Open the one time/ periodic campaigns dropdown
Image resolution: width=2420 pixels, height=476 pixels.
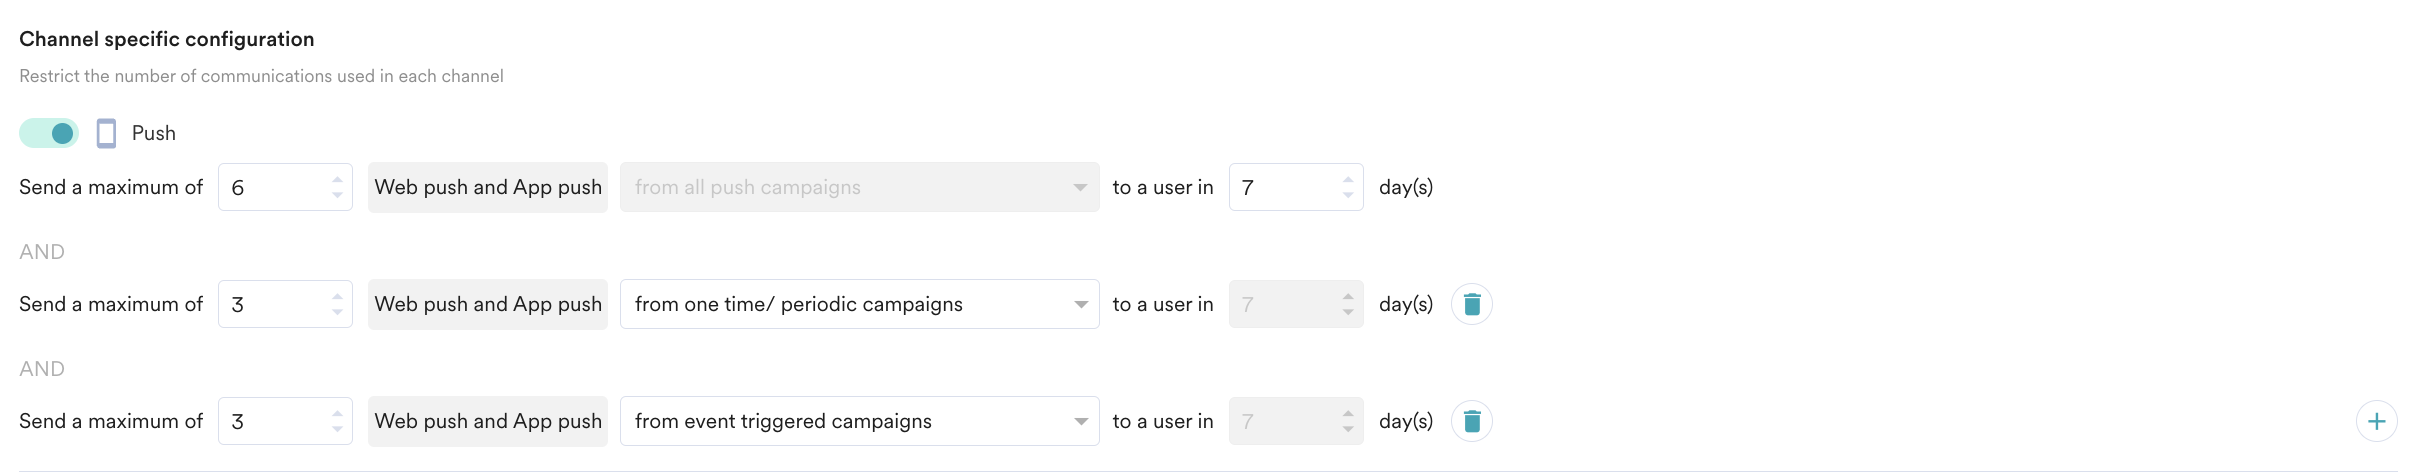pos(860,304)
